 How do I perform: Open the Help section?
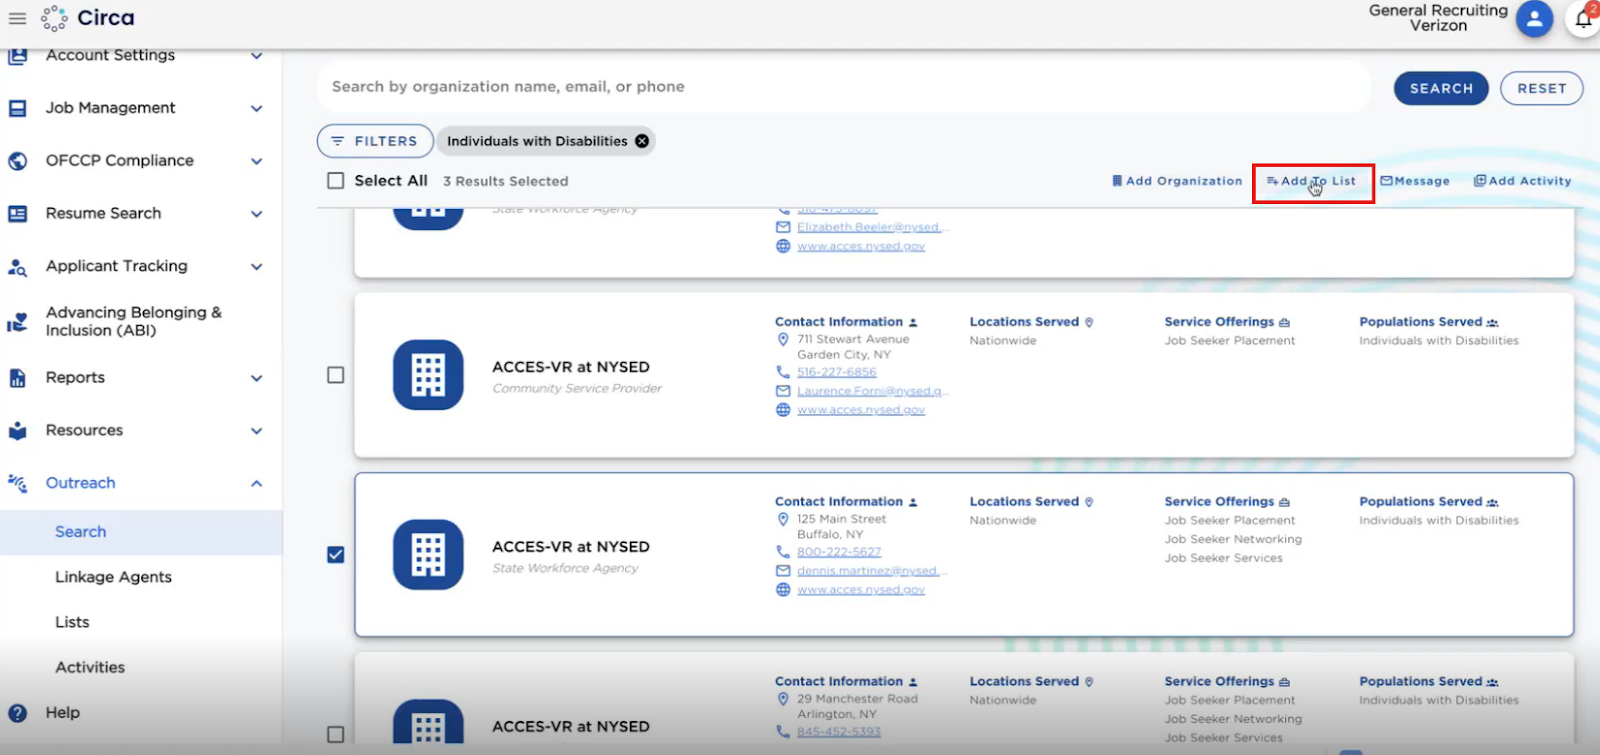point(62,713)
